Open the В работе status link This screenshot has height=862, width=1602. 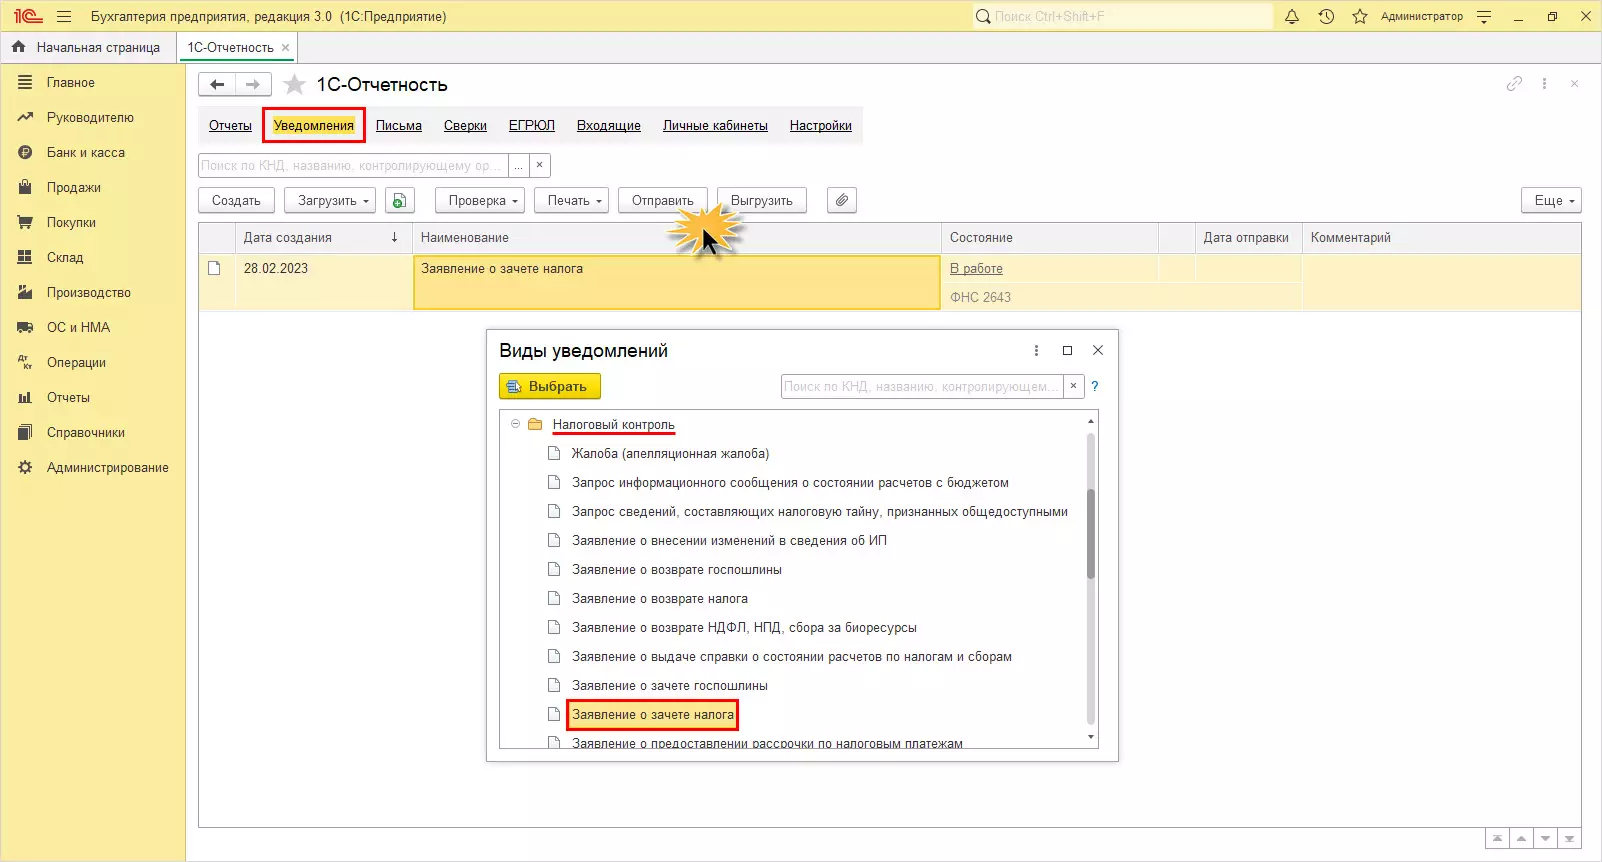(x=976, y=269)
